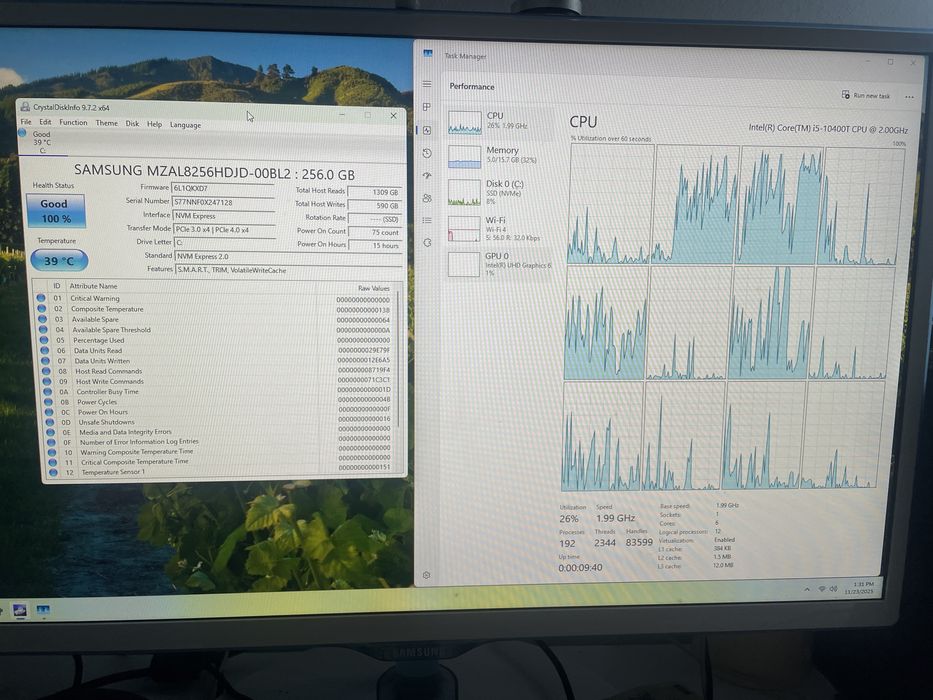The image size is (933, 700).
Task: Select the Host Read Commands row
Action: (218, 371)
